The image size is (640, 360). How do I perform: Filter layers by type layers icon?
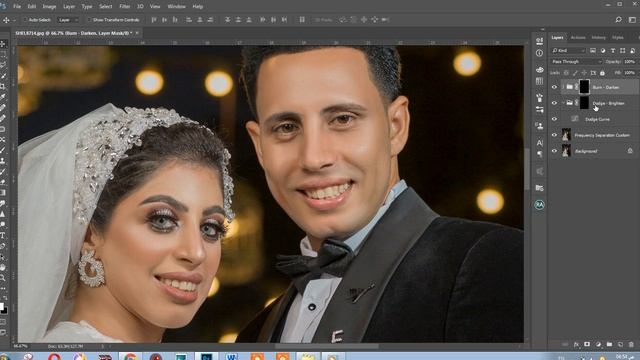tap(613, 50)
